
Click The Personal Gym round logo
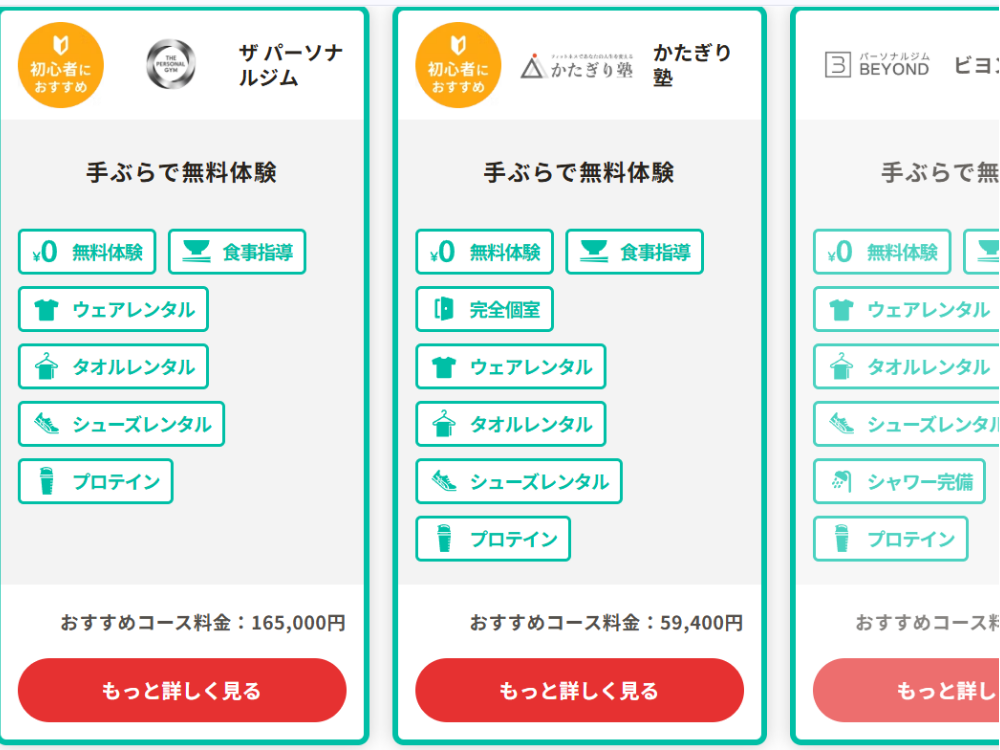coord(171,65)
